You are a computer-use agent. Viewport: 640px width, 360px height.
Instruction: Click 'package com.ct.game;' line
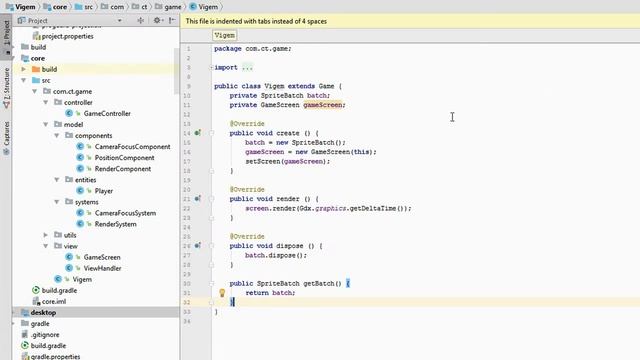pyautogui.click(x=253, y=49)
